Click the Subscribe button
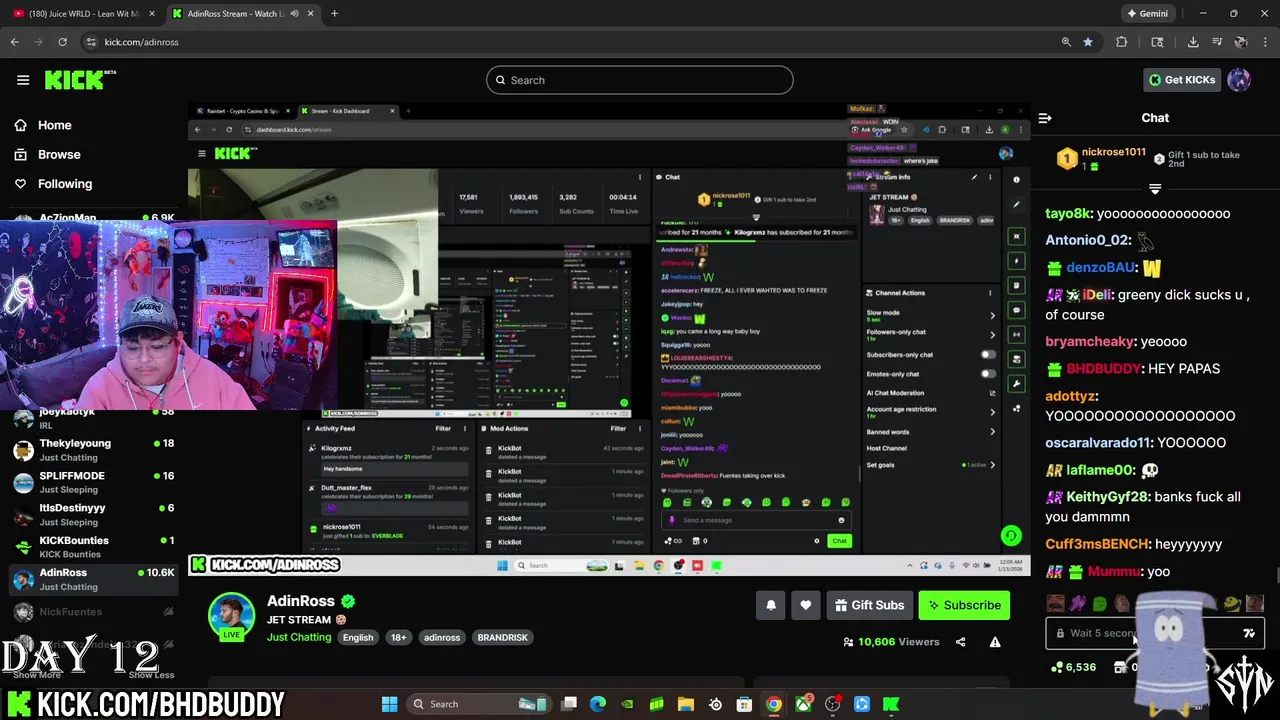 [x=964, y=605]
